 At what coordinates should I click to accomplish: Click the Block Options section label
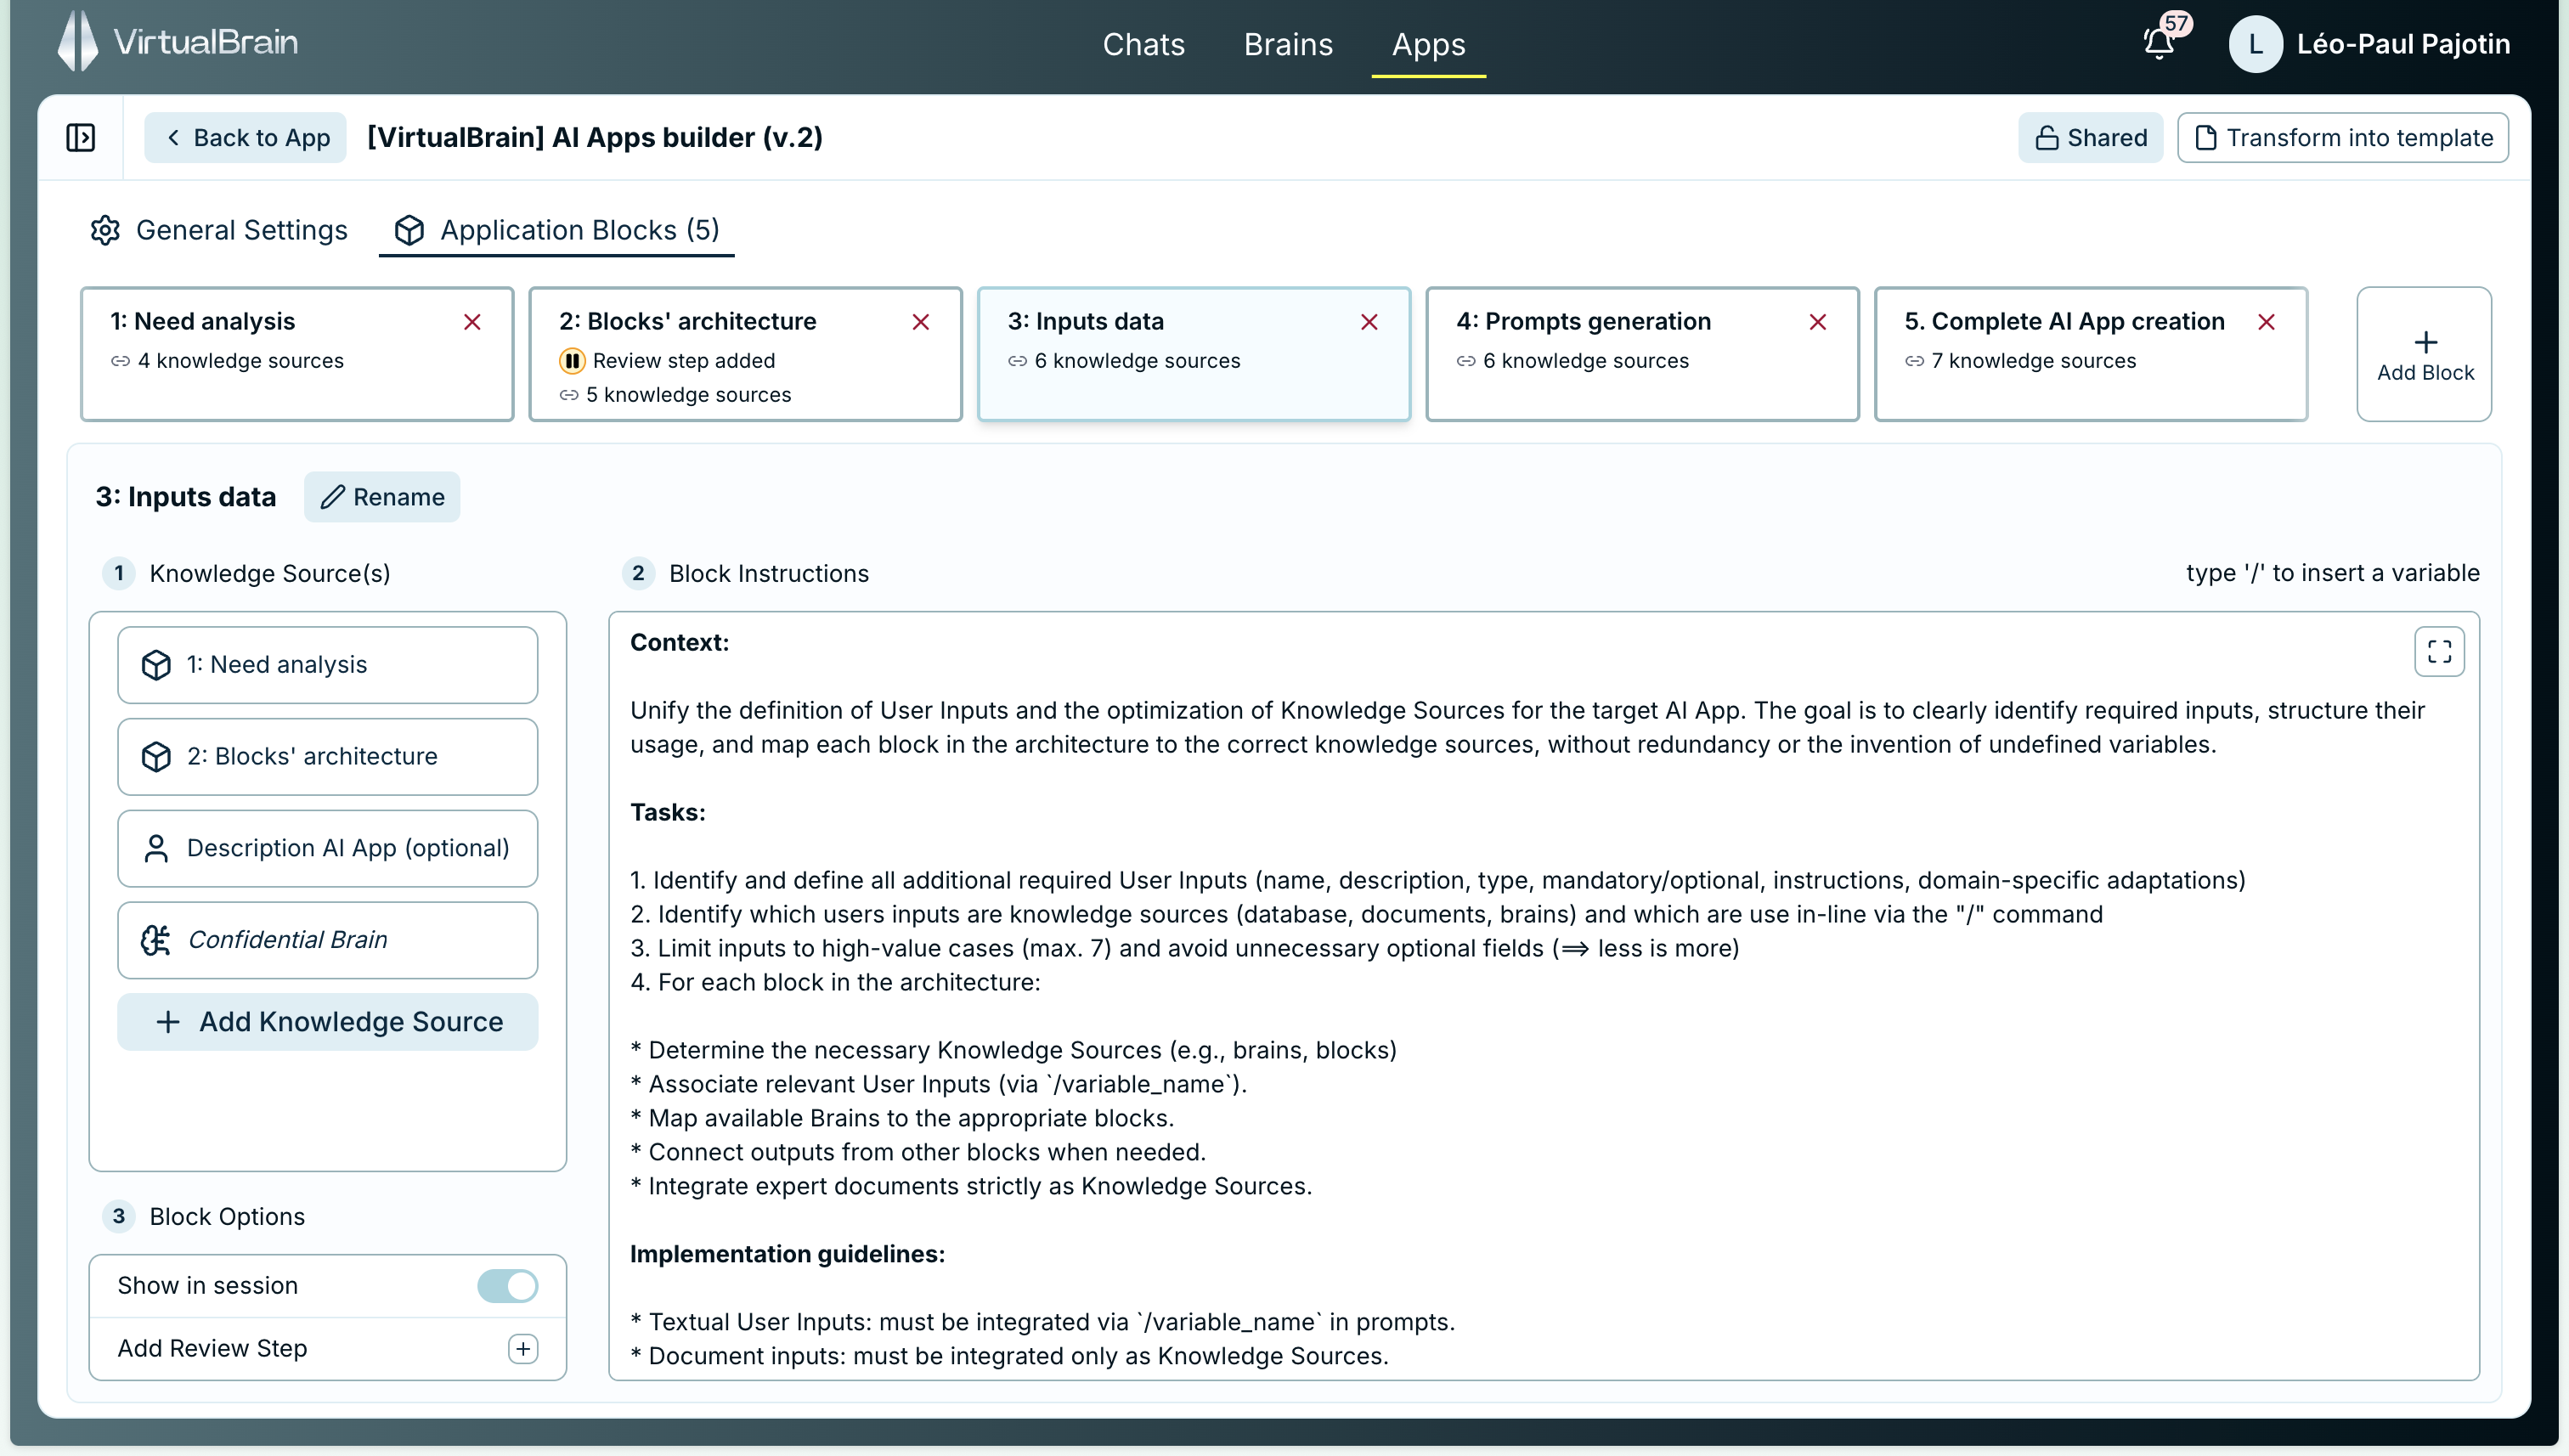pos(227,1217)
